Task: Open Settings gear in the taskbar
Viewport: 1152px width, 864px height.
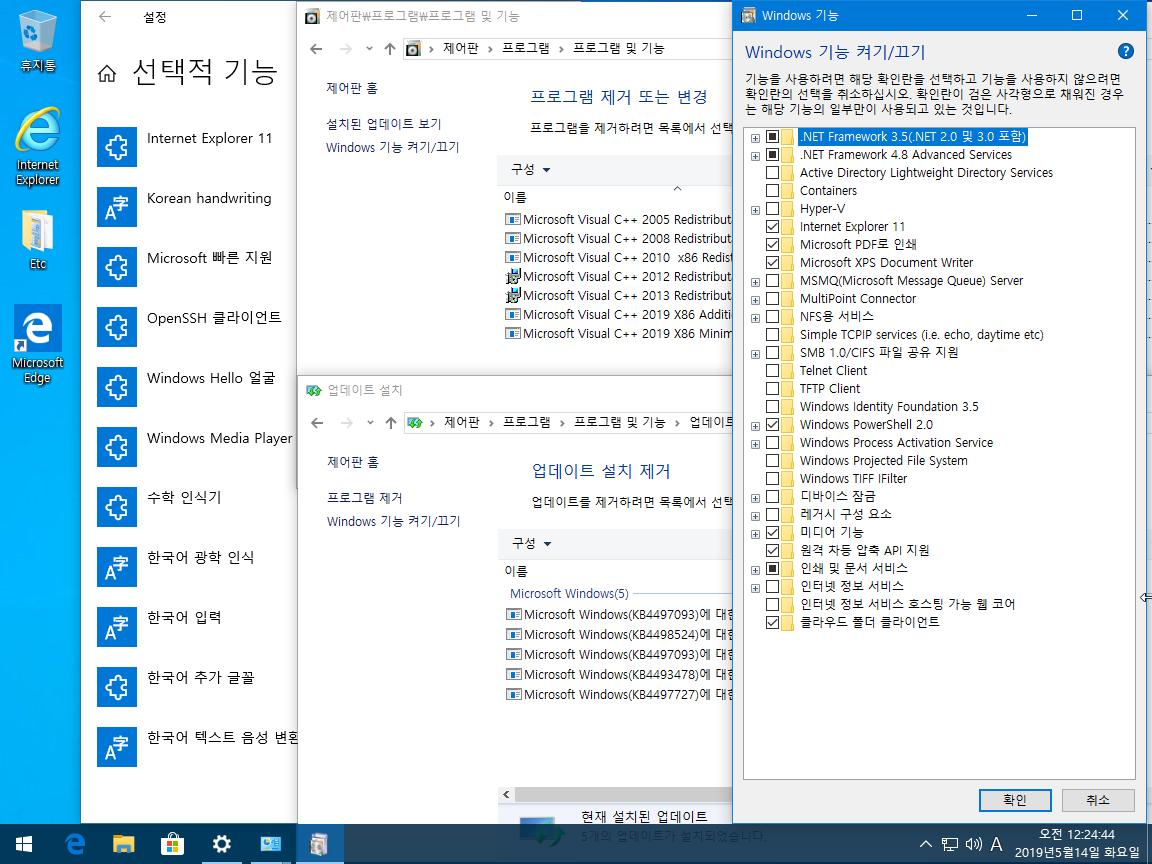Action: [x=221, y=844]
